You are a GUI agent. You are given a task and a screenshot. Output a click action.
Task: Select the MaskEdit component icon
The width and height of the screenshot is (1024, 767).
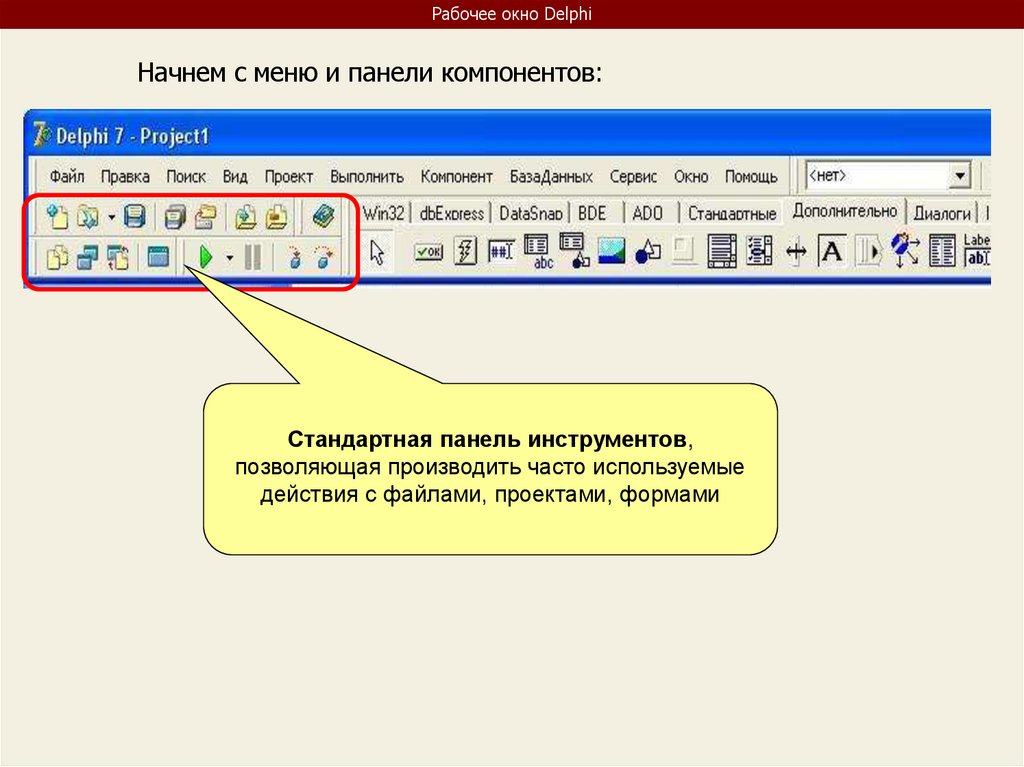pos(501,251)
